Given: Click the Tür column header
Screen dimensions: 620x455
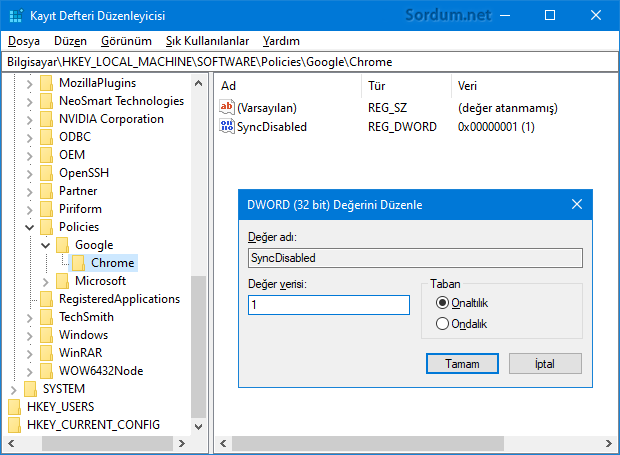Looking at the screenshot, I should click(406, 86).
